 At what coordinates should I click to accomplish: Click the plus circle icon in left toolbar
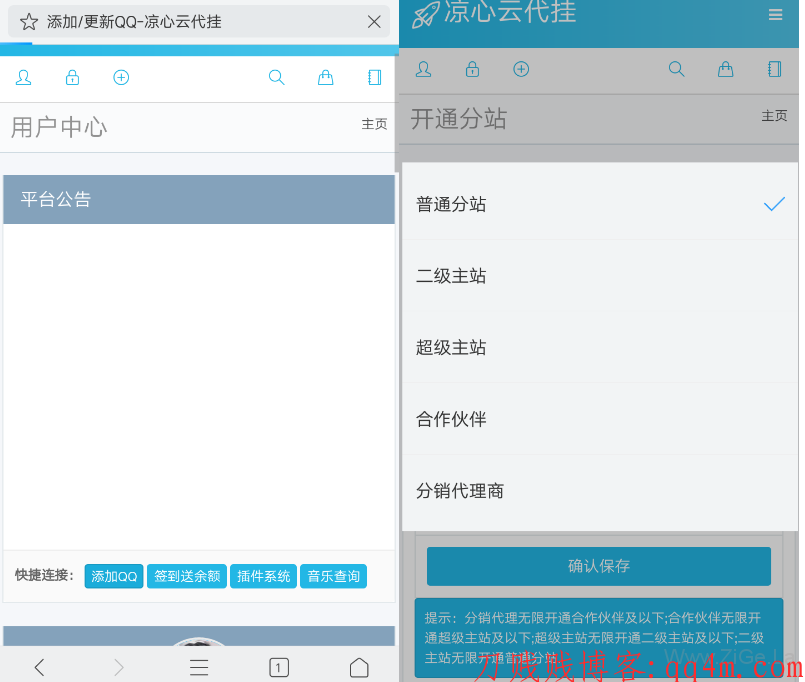(x=121, y=78)
